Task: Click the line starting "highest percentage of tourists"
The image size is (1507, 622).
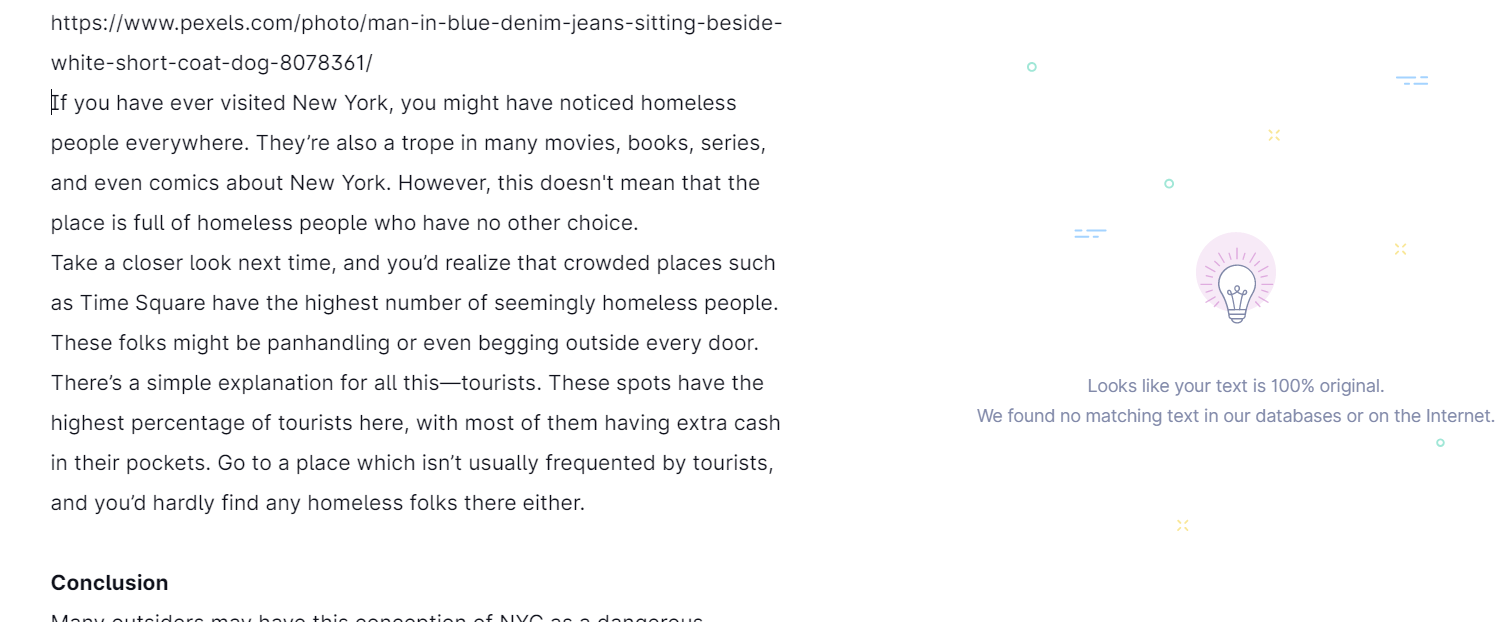Action: pos(415,423)
